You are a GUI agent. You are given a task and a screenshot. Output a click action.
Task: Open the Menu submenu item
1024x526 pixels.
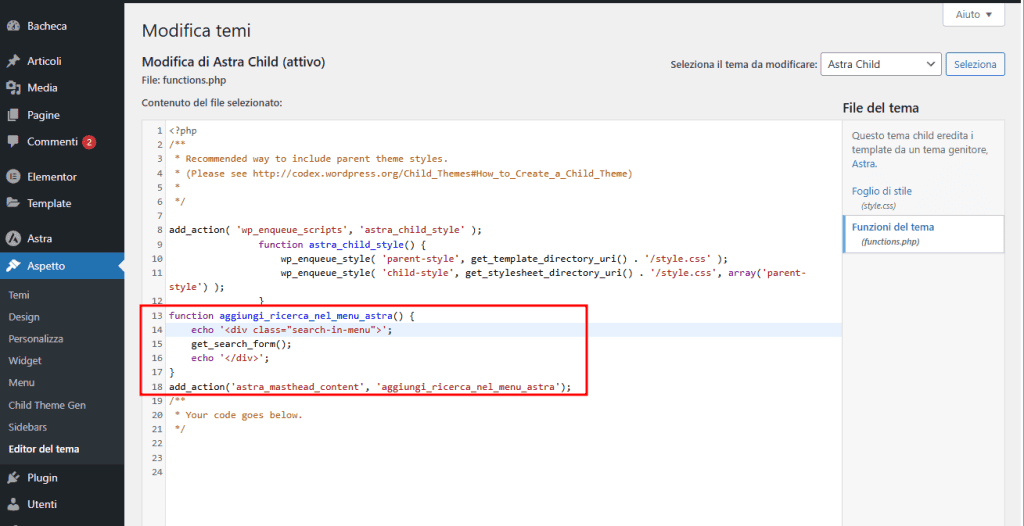coord(22,383)
